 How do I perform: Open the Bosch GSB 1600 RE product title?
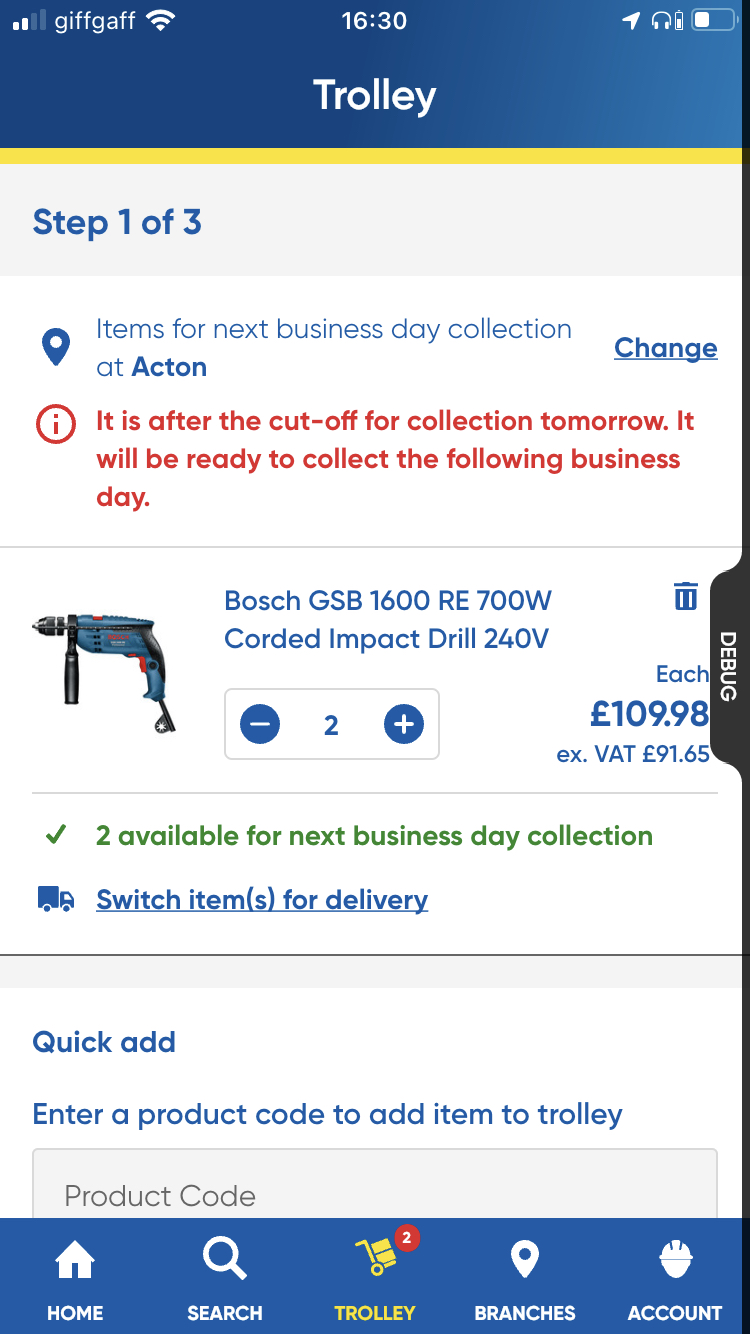pos(388,620)
